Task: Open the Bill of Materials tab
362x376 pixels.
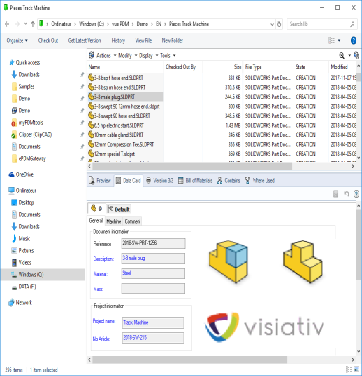Action: point(195,180)
